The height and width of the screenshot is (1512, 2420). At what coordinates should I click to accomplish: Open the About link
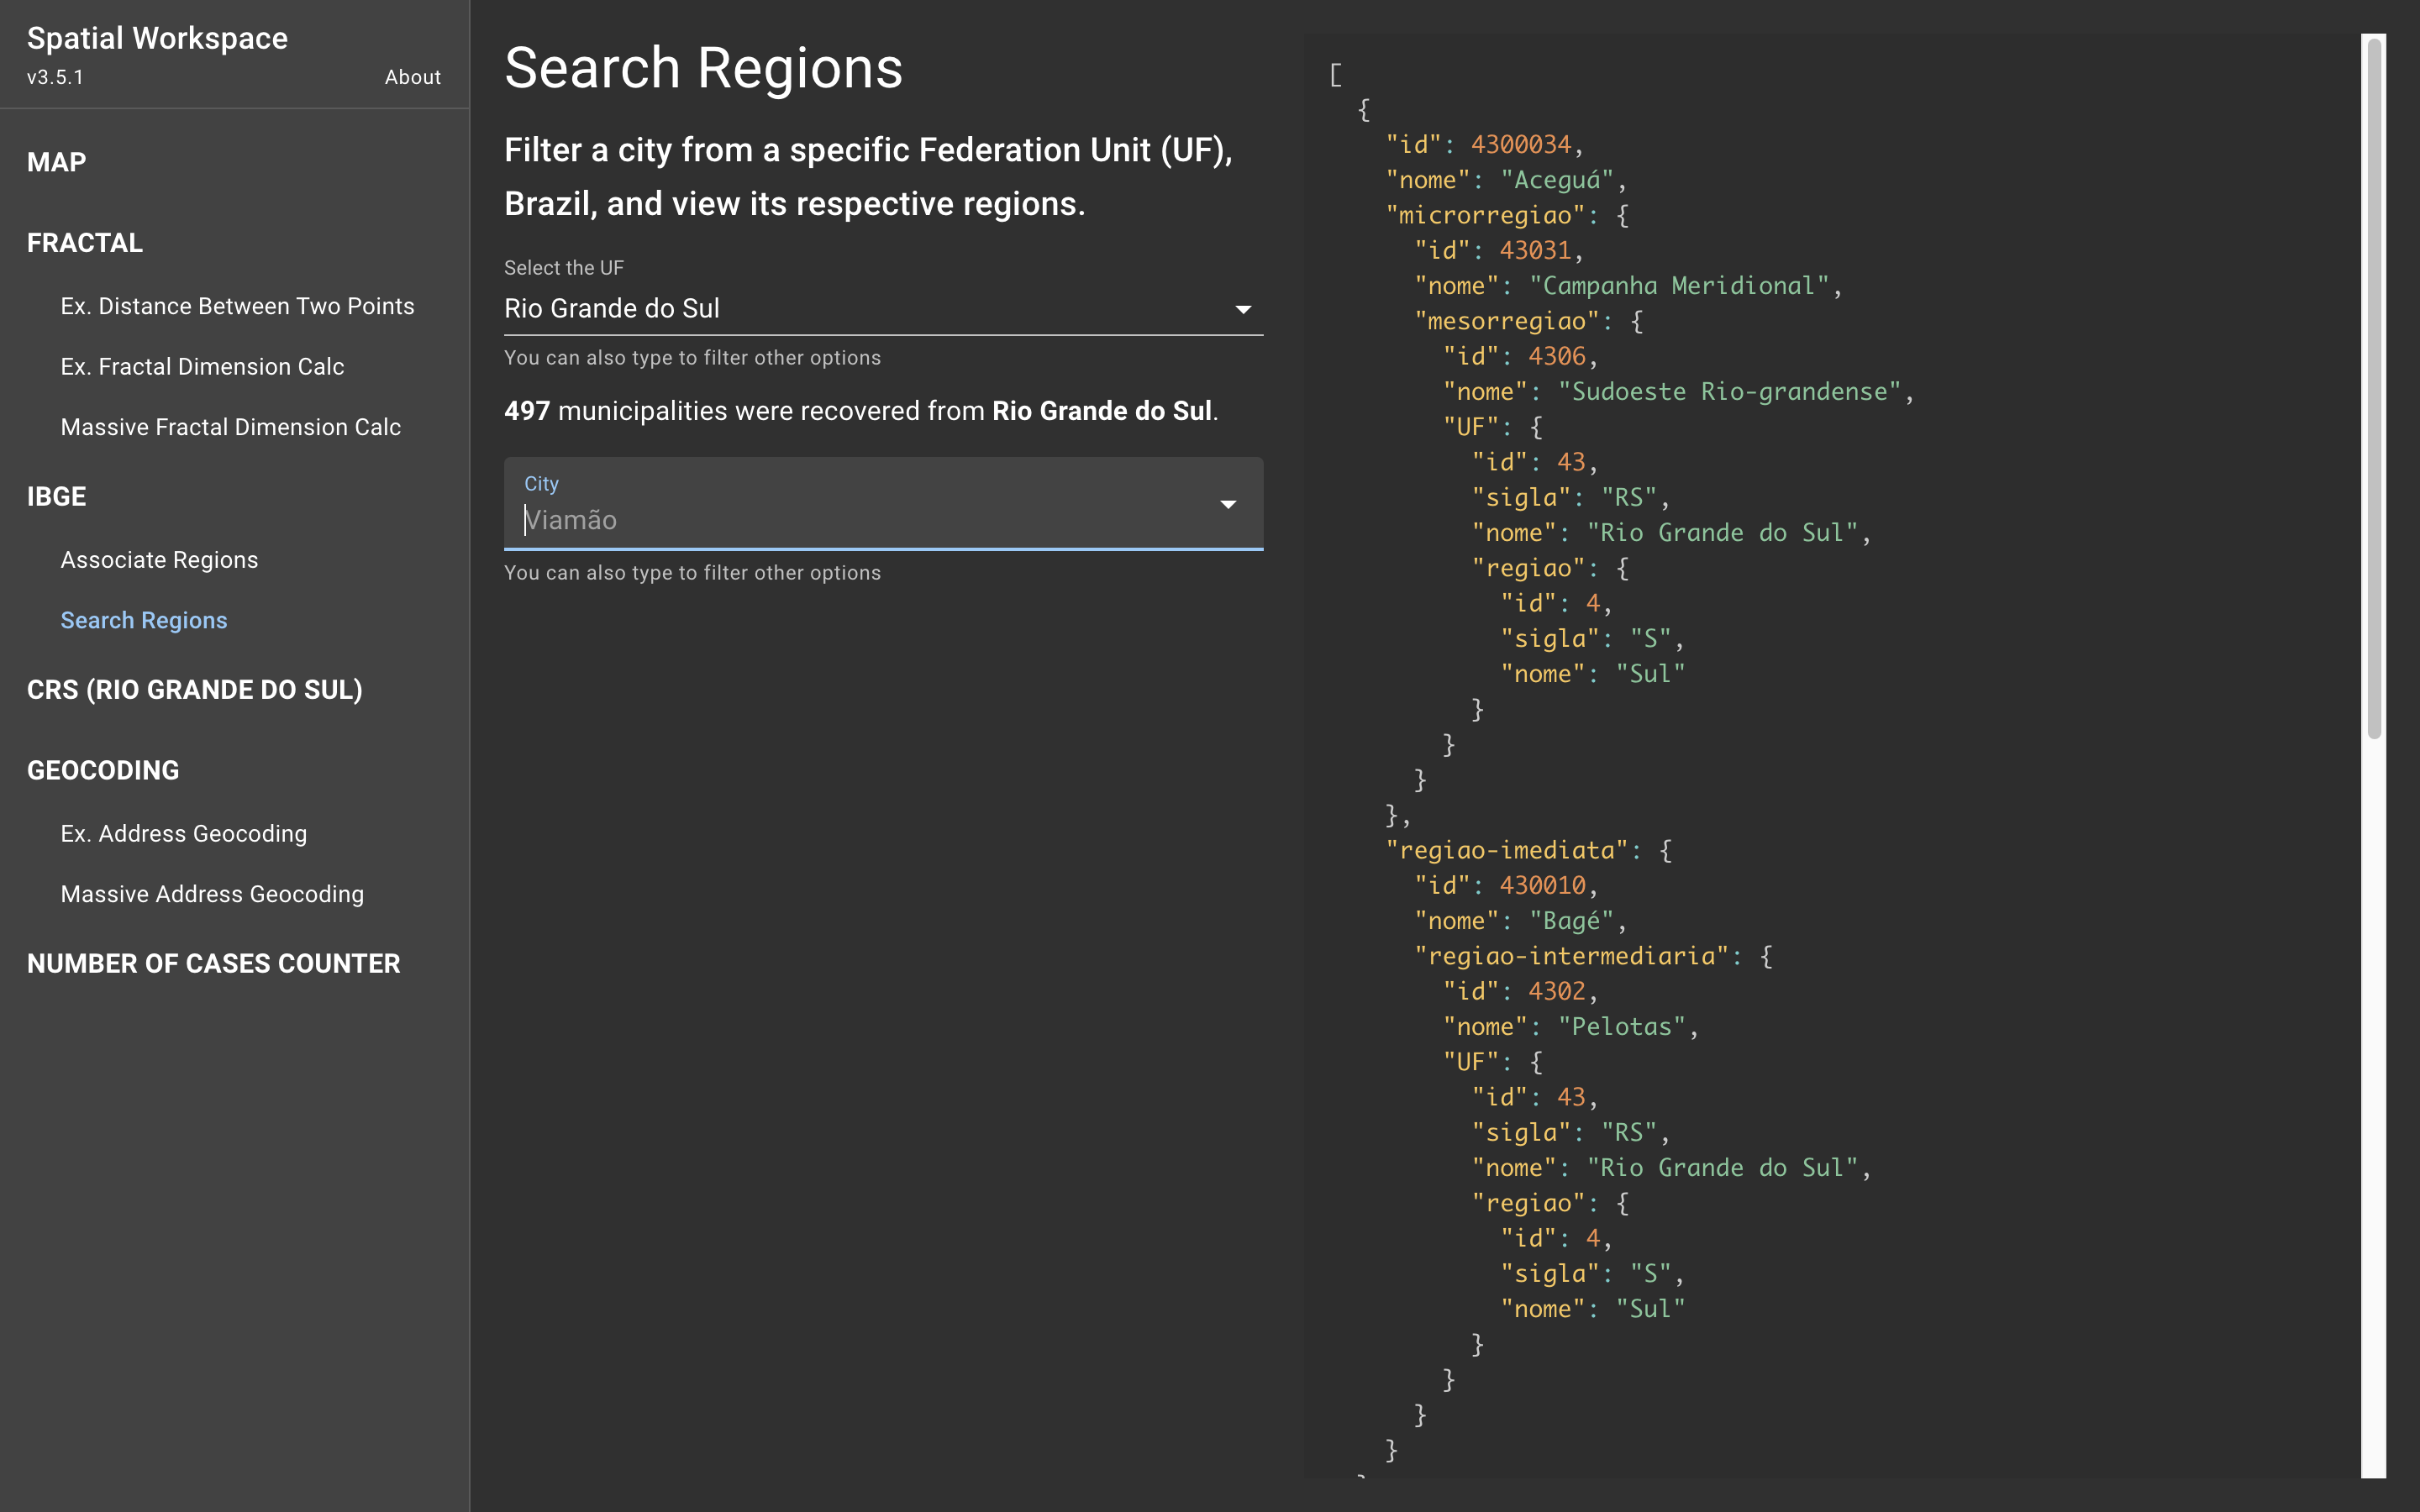coord(412,77)
